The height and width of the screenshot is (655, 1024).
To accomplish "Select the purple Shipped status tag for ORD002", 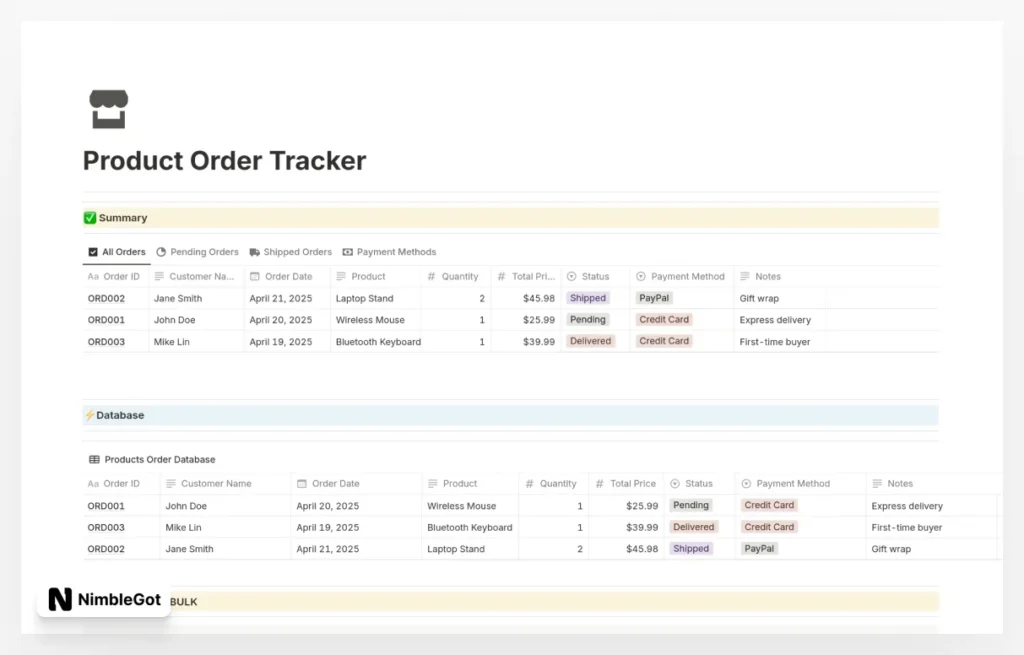I will point(588,298).
